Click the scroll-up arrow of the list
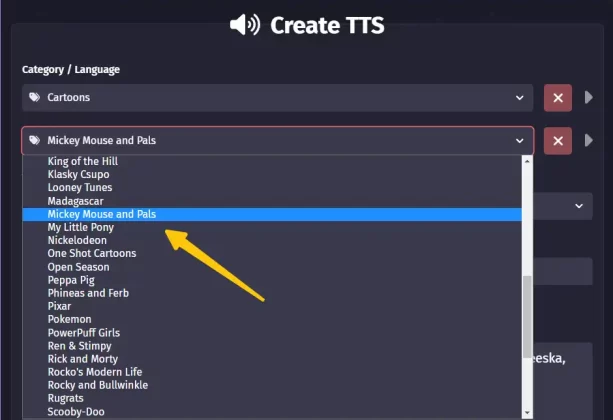 [527, 161]
